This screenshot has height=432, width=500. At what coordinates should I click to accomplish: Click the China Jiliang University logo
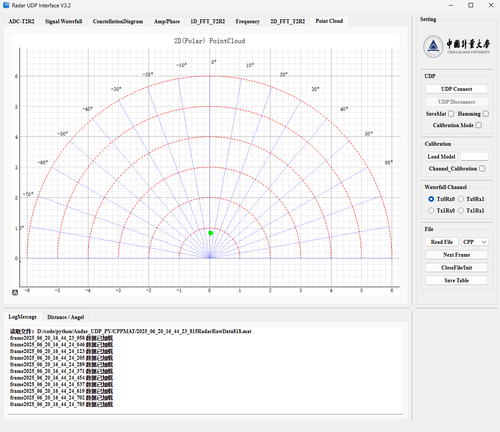(x=456, y=47)
